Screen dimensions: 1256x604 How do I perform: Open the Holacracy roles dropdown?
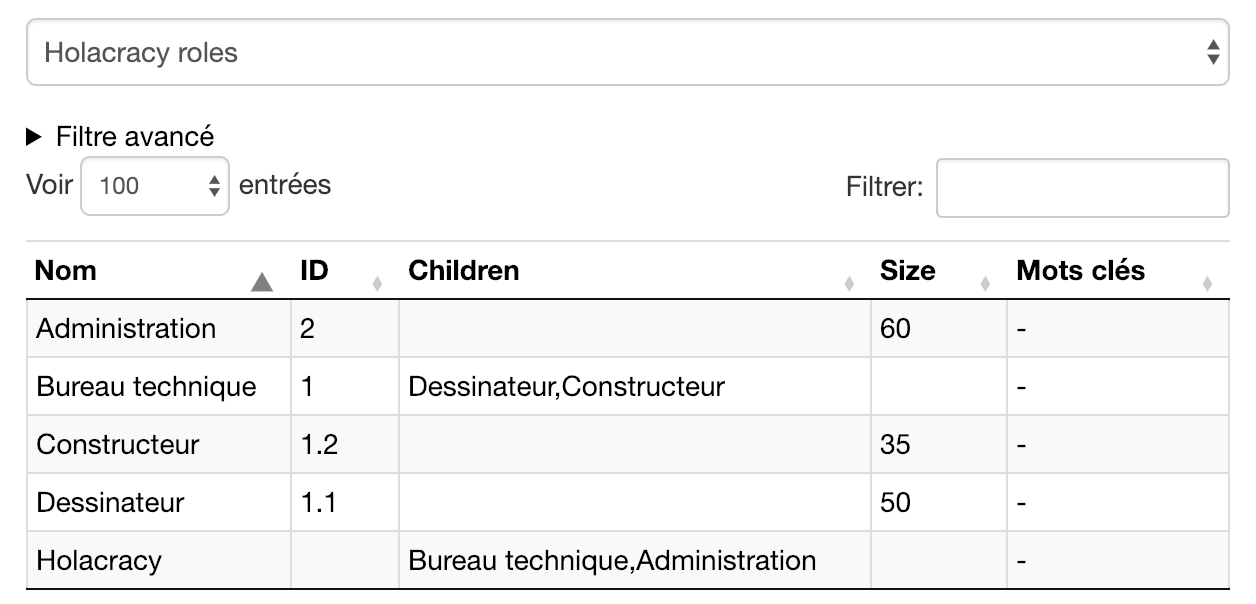pyautogui.click(x=627, y=53)
